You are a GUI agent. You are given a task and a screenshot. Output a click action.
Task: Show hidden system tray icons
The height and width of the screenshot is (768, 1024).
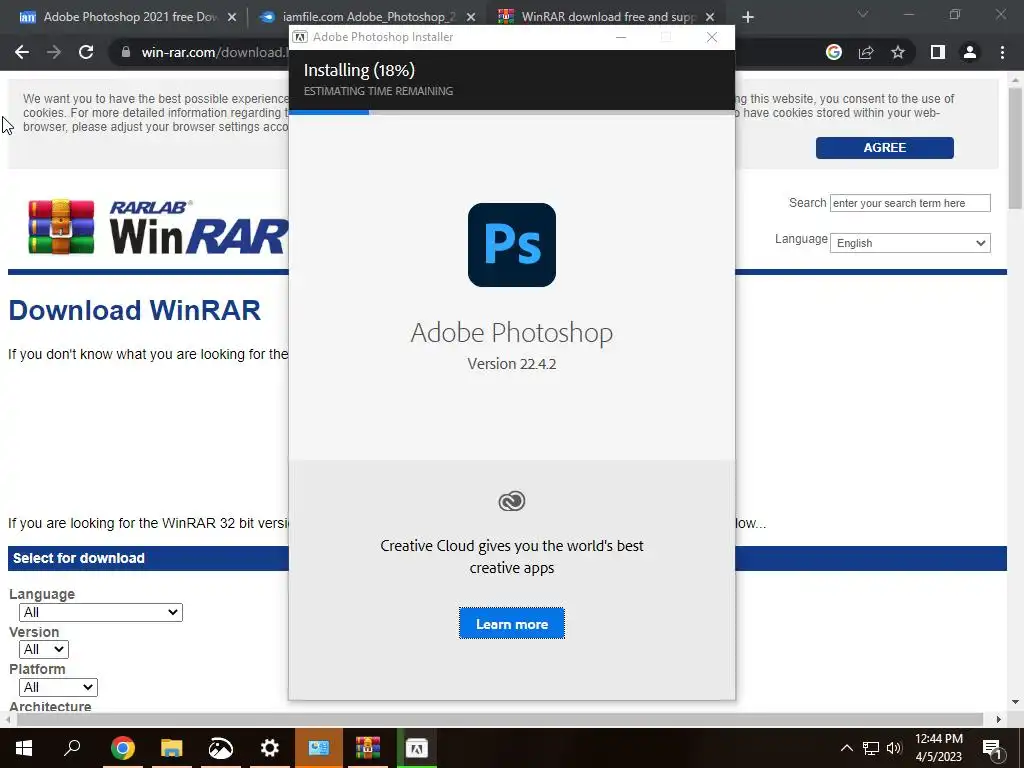pyautogui.click(x=846, y=748)
